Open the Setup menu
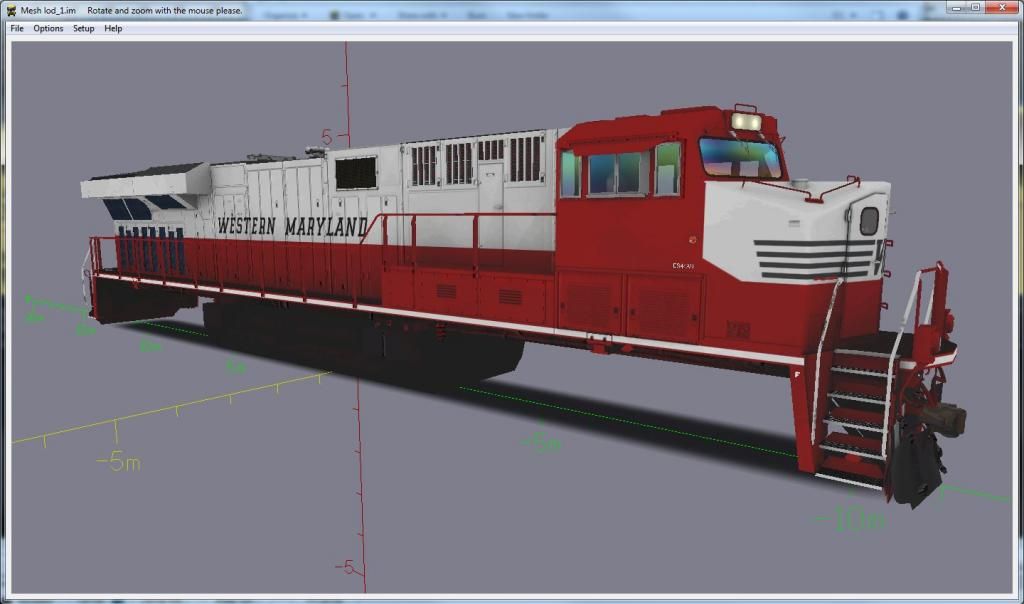Viewport: 1024px width, 604px height. pos(84,29)
